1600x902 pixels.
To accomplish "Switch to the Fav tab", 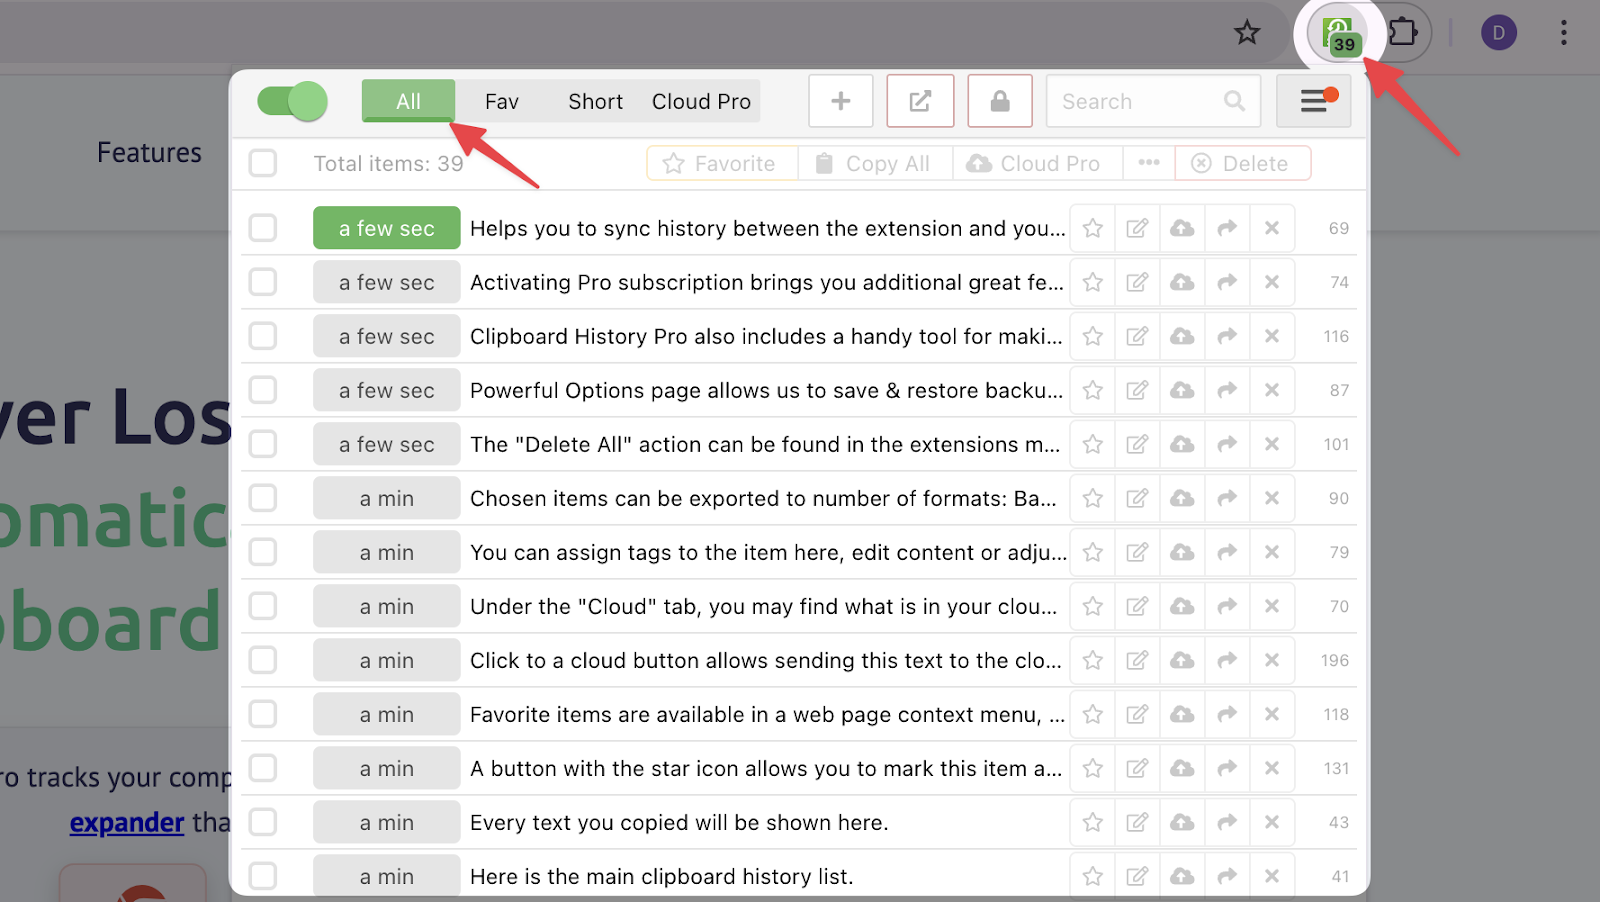I will (x=502, y=101).
